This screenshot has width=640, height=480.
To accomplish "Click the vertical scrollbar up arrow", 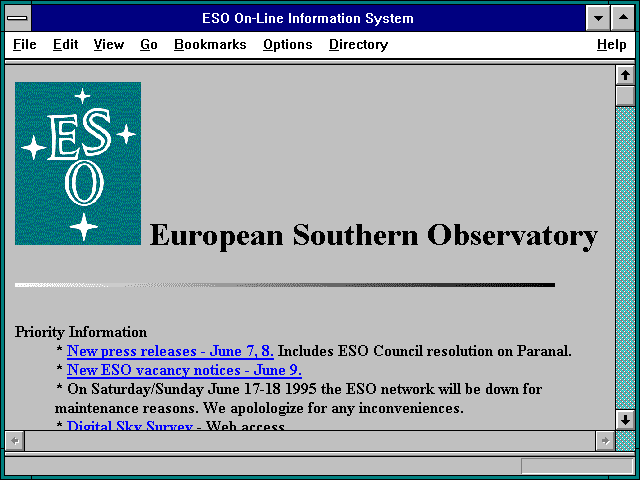I will 625,75.
